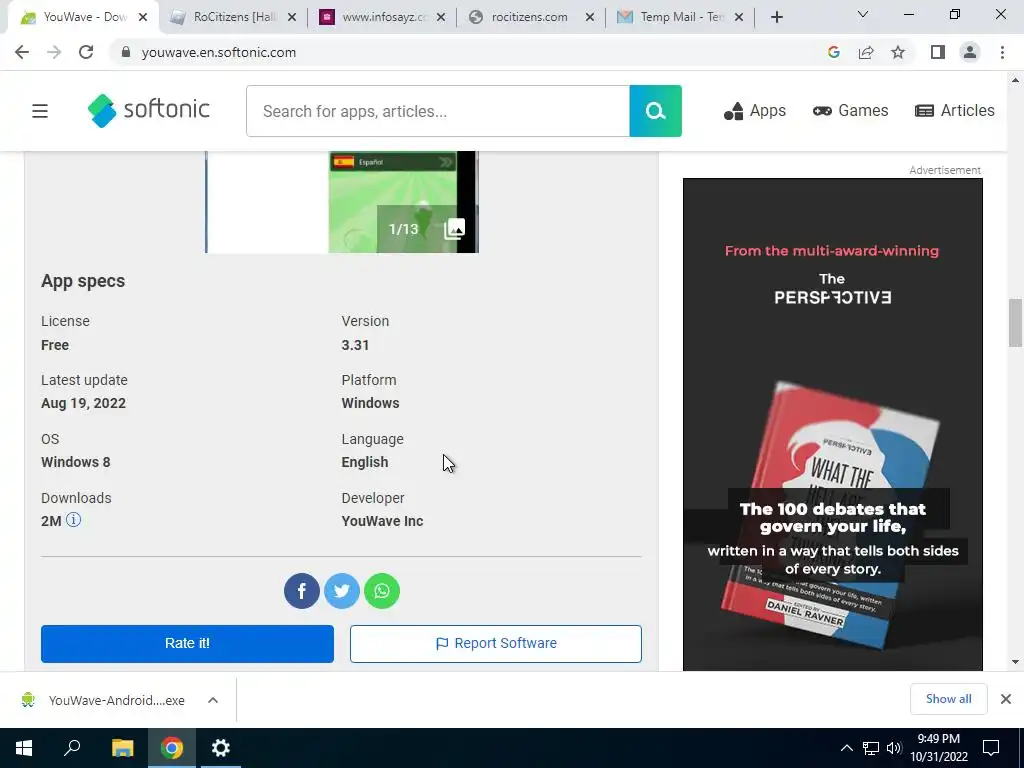1024x768 pixels.
Task: Open the Games section in the header
Action: [850, 111]
